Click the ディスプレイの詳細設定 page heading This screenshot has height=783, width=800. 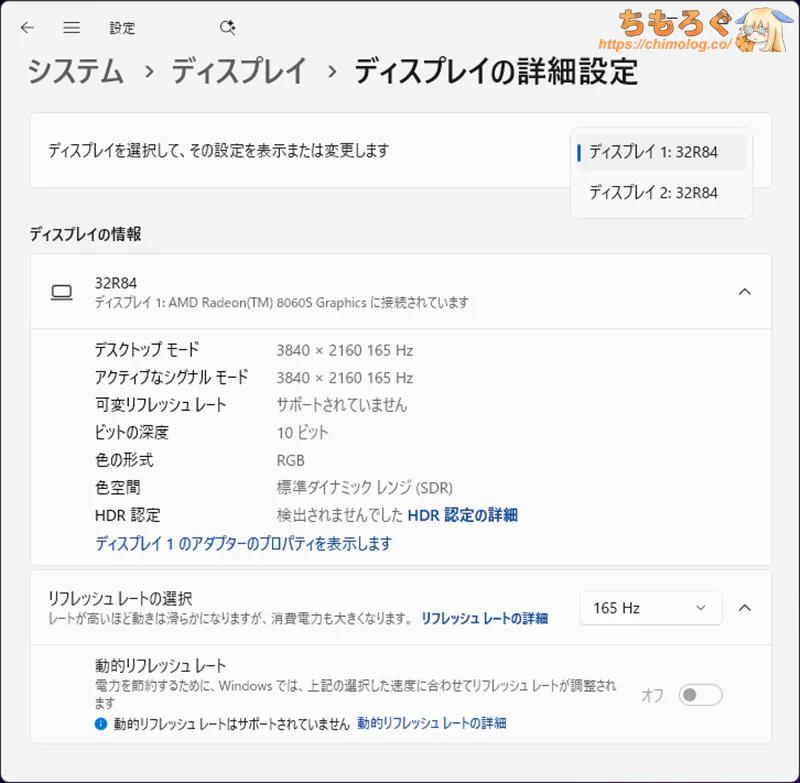coord(495,72)
